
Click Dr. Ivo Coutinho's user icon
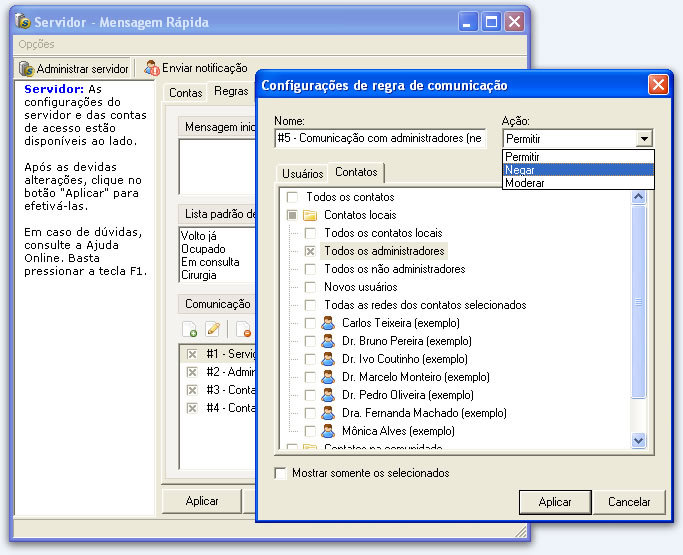[x=328, y=359]
